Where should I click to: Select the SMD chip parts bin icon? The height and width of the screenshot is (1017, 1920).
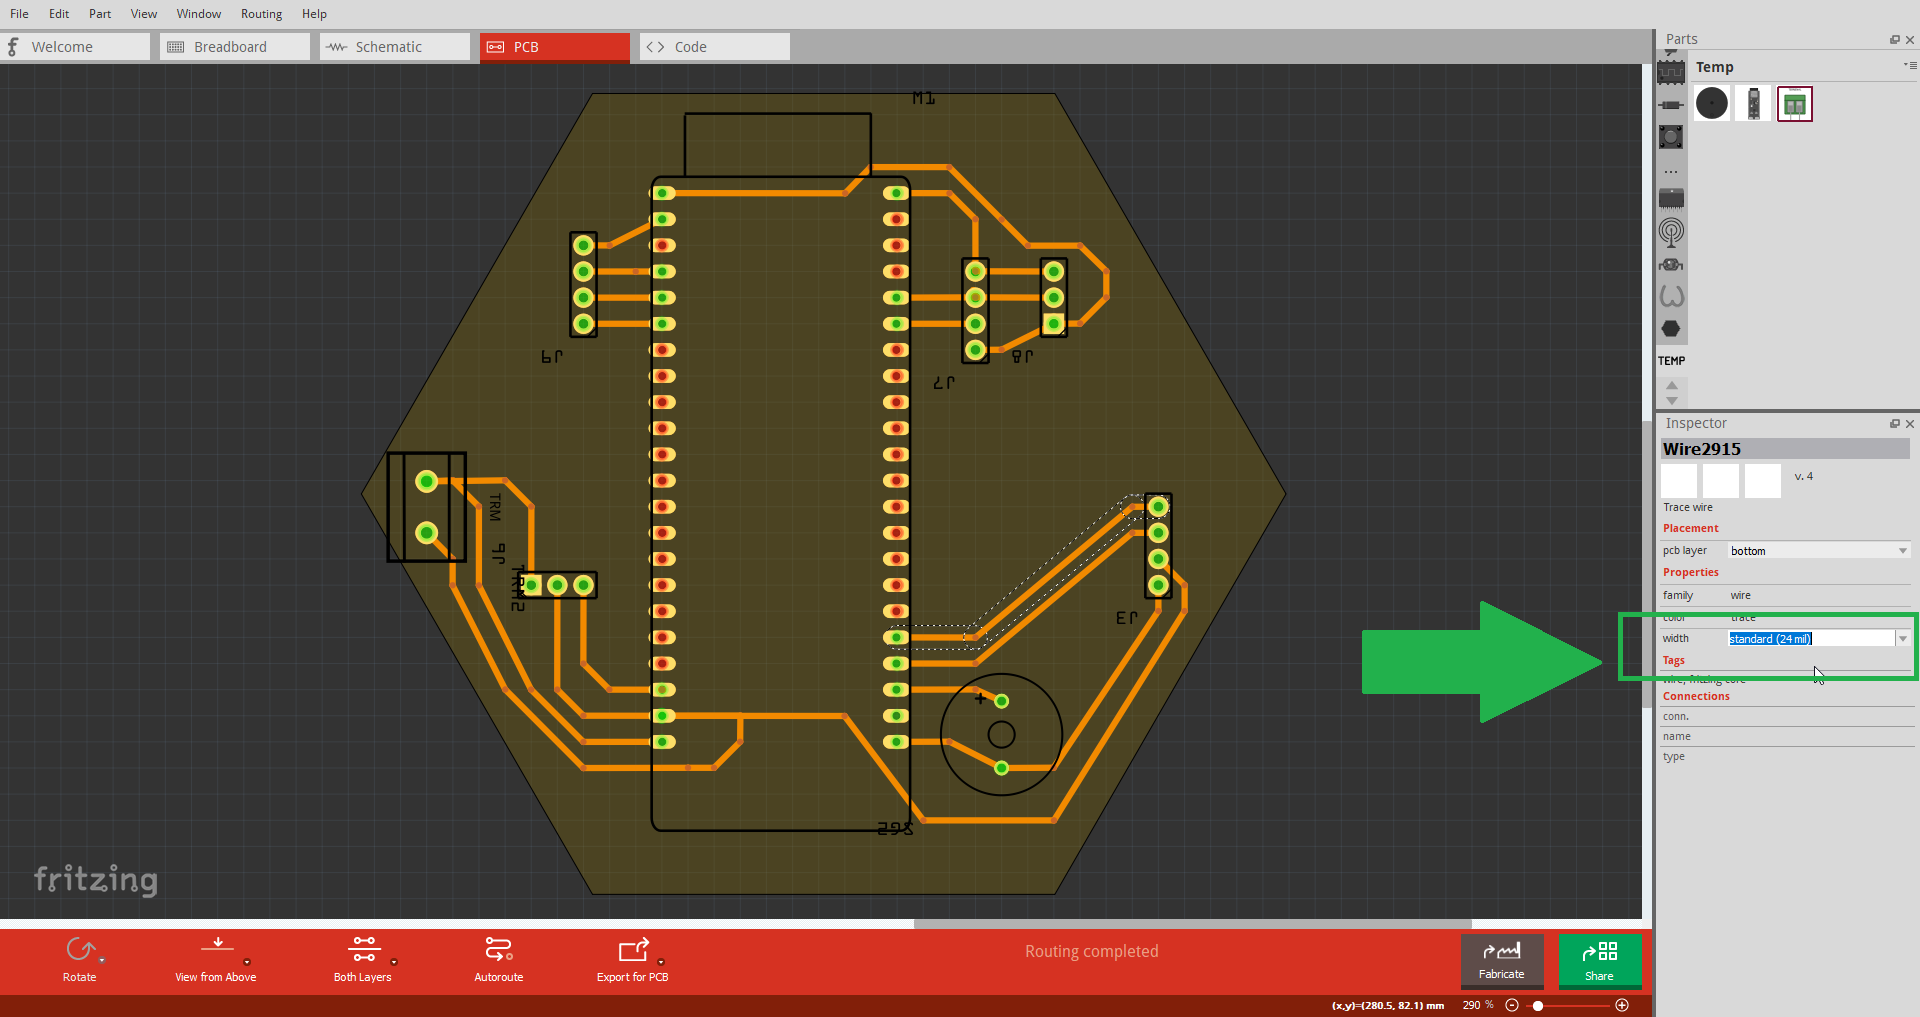(1671, 198)
